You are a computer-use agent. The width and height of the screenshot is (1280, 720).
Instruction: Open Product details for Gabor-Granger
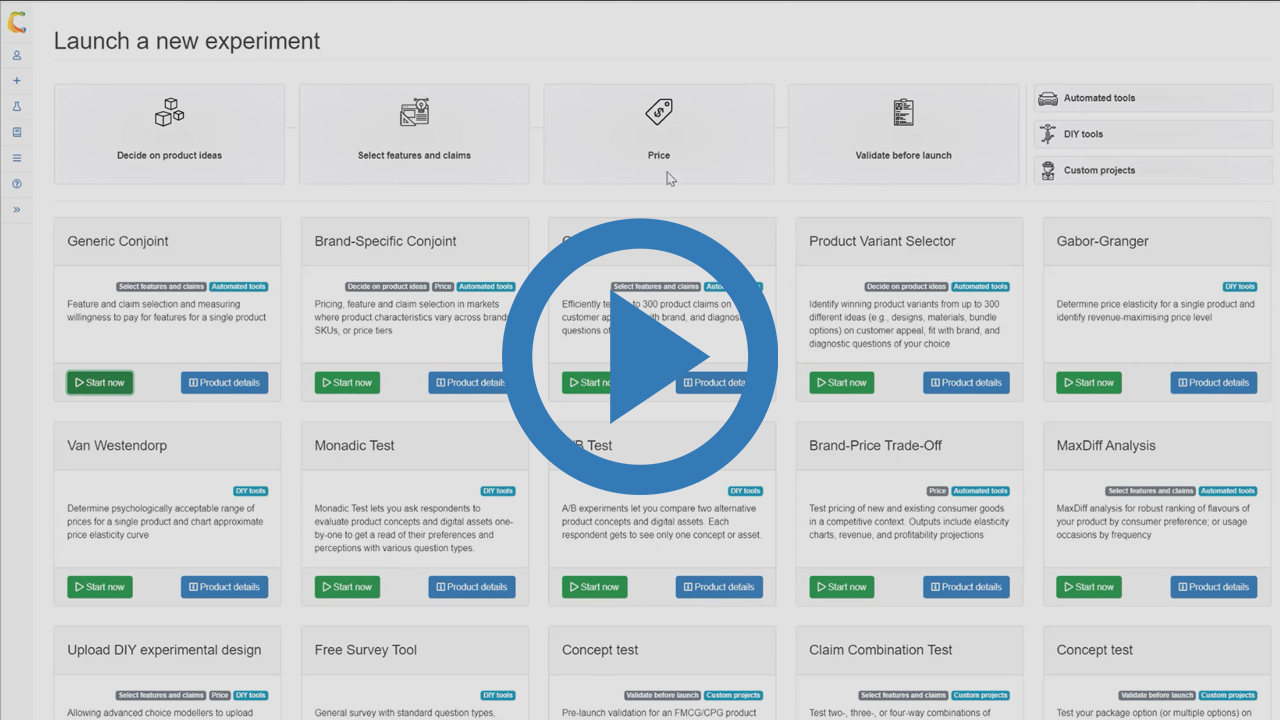pyautogui.click(x=1213, y=383)
